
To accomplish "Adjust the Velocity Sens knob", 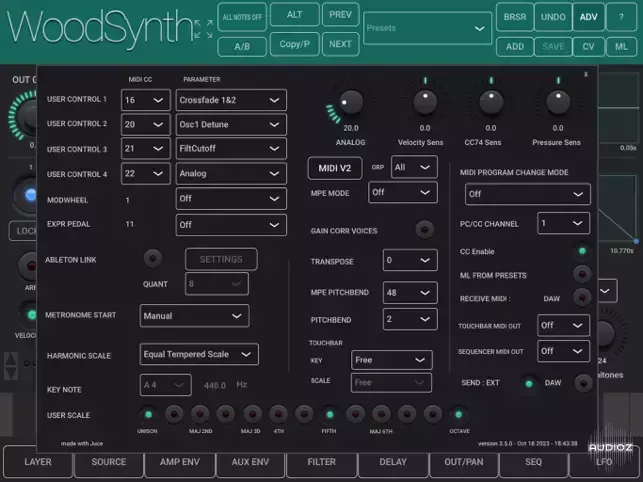I will pos(425,102).
